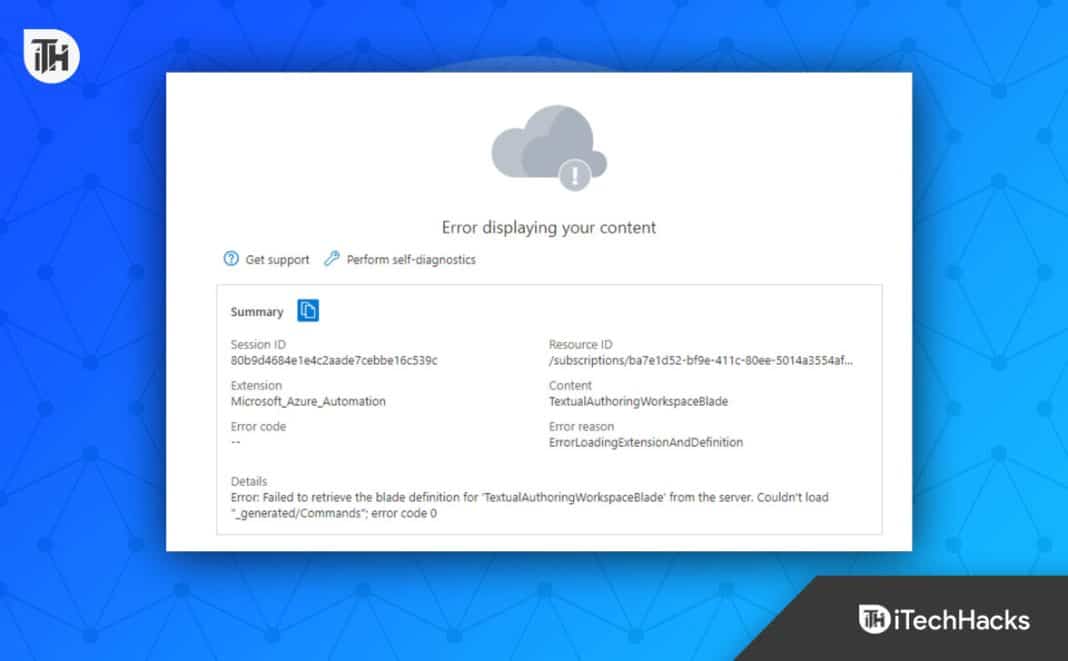Open the Get support link
Image resolution: width=1068 pixels, height=661 pixels.
[x=277, y=260]
